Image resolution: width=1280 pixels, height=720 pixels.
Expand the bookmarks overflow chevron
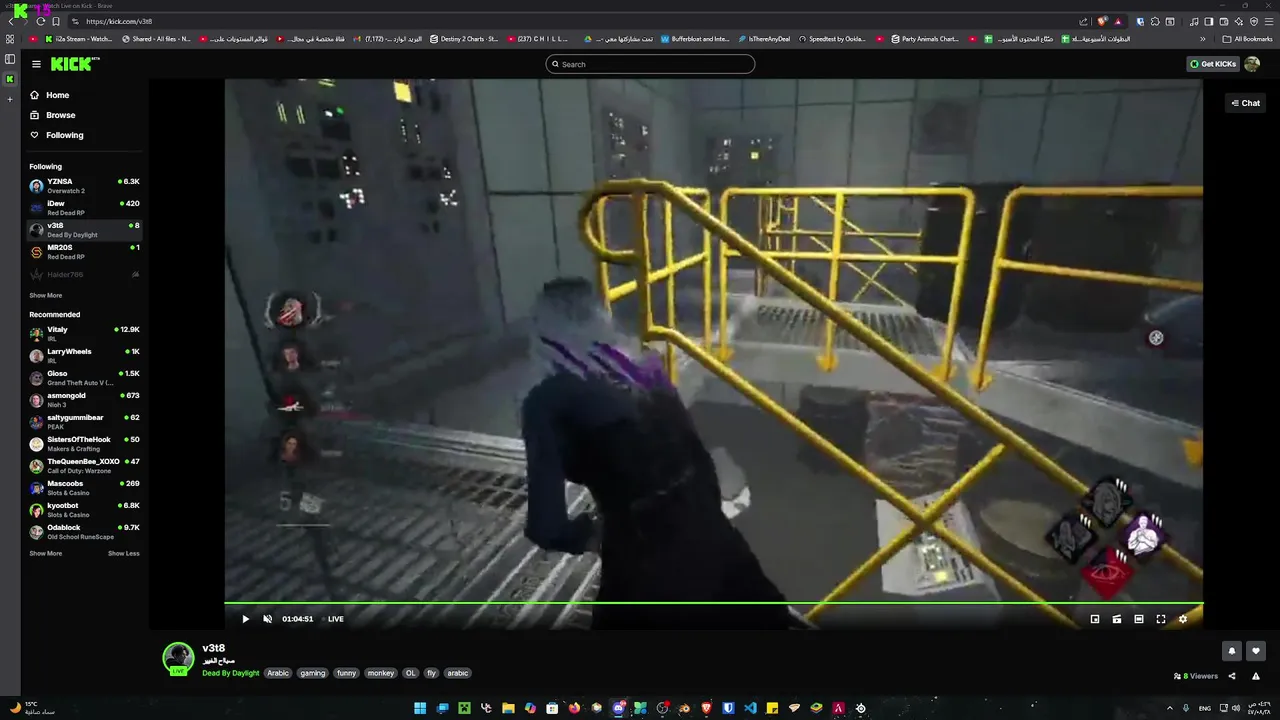pyautogui.click(x=1203, y=39)
